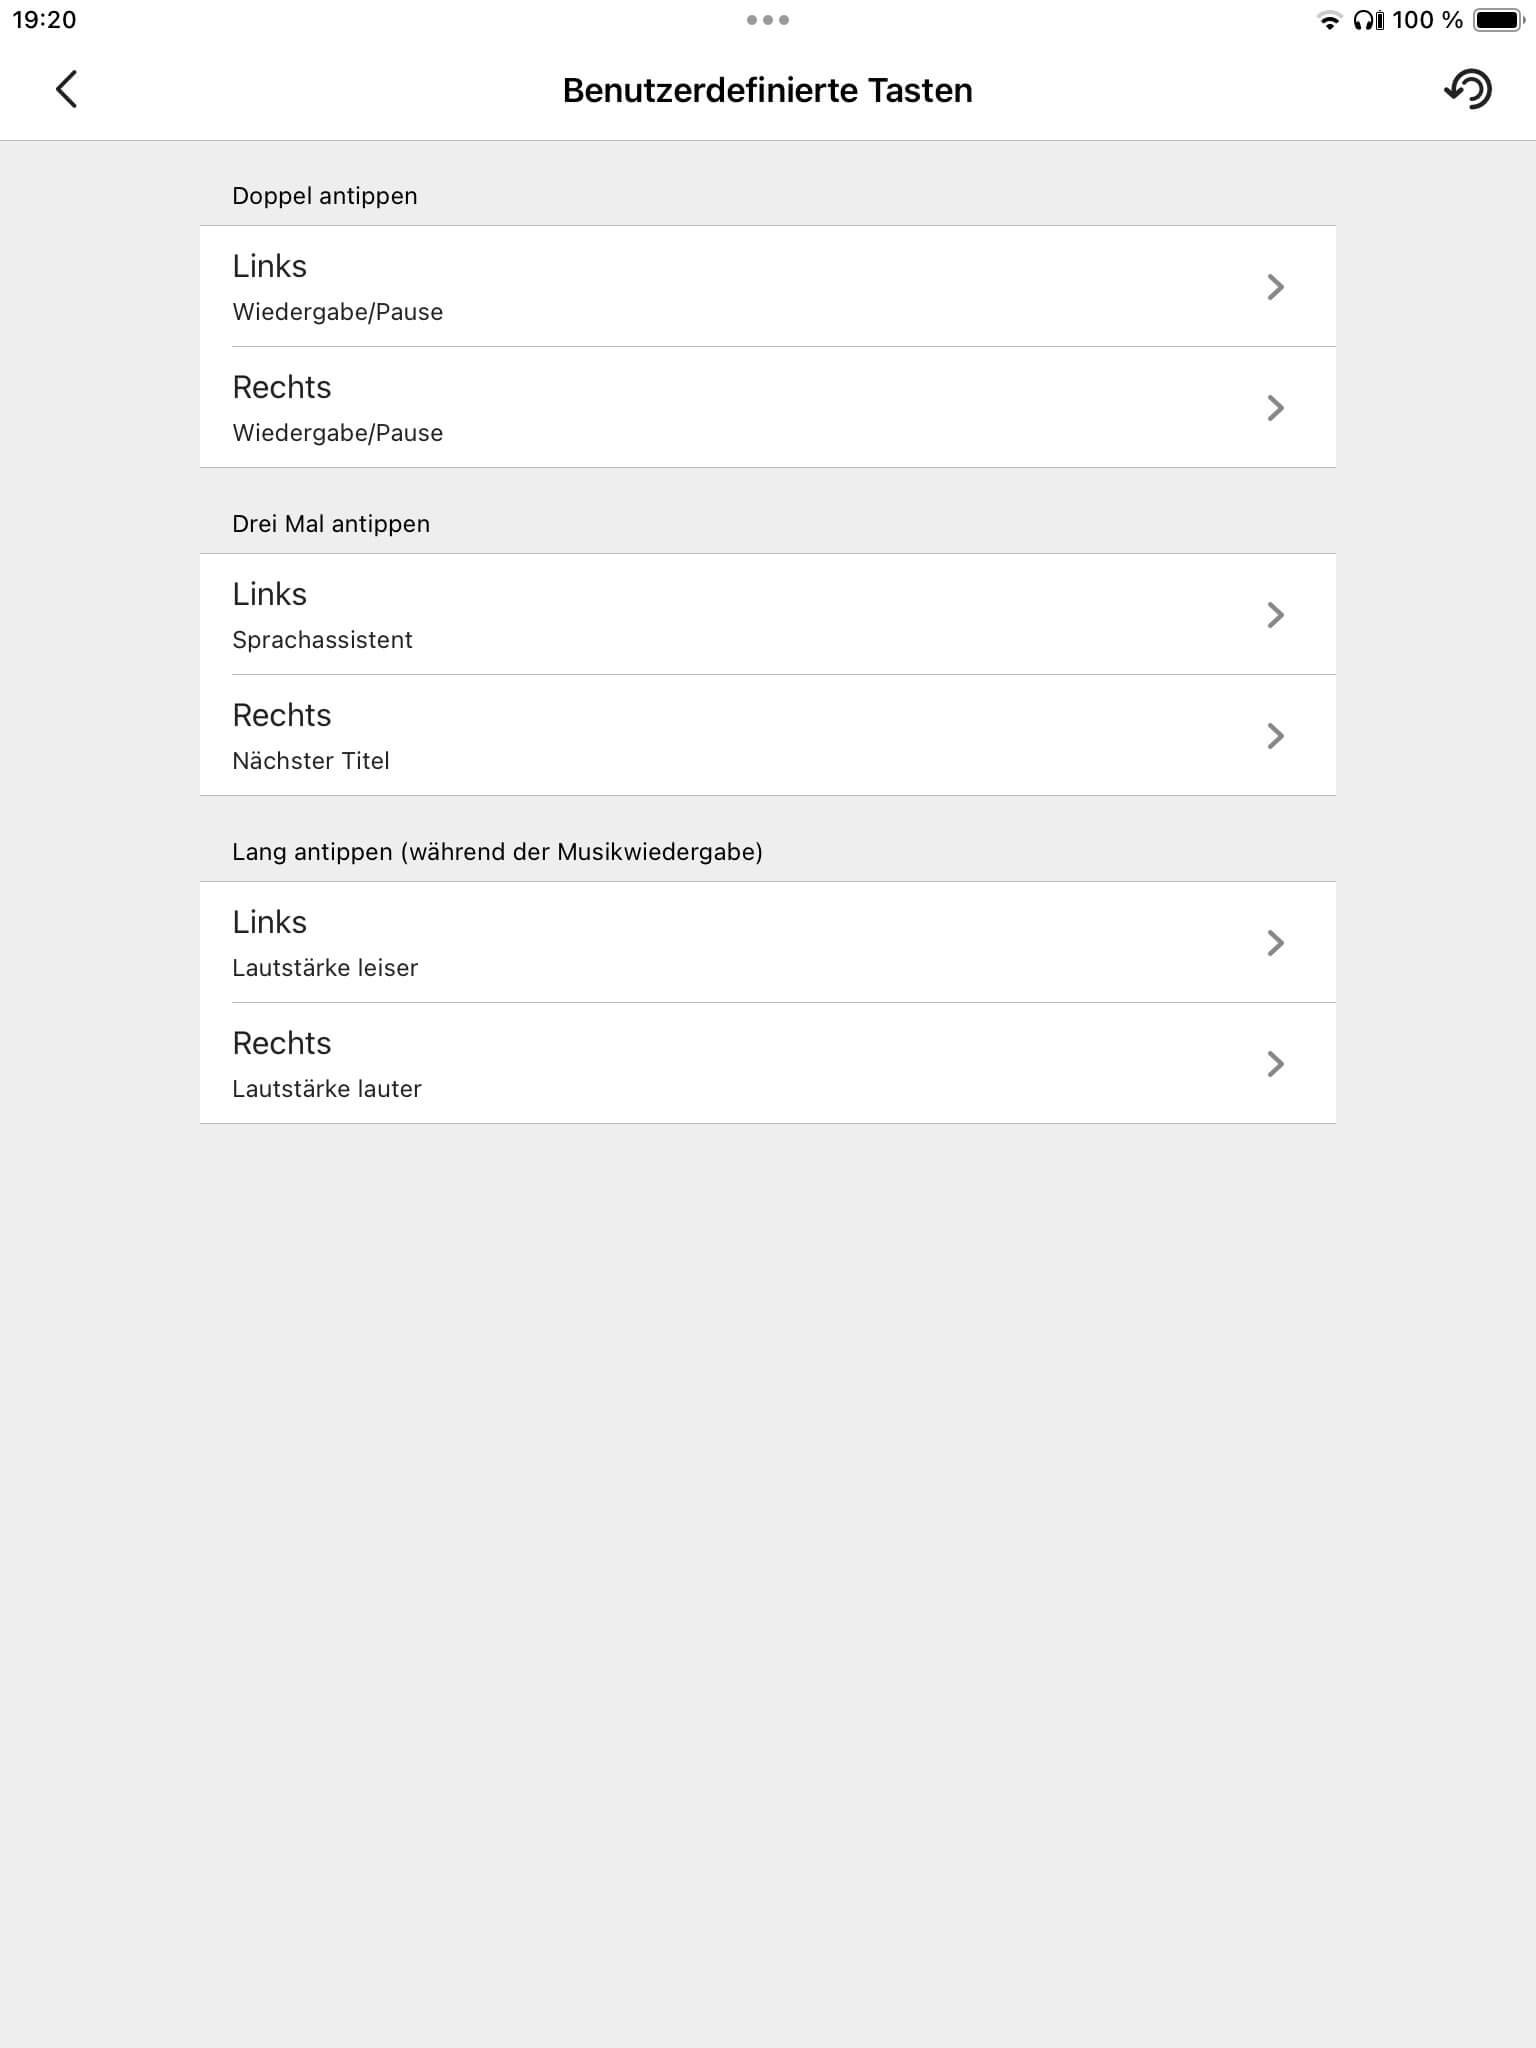The width and height of the screenshot is (1536, 2048).
Task: Open the Rechts Wiedergabe/Pause setting
Action: tap(700, 408)
